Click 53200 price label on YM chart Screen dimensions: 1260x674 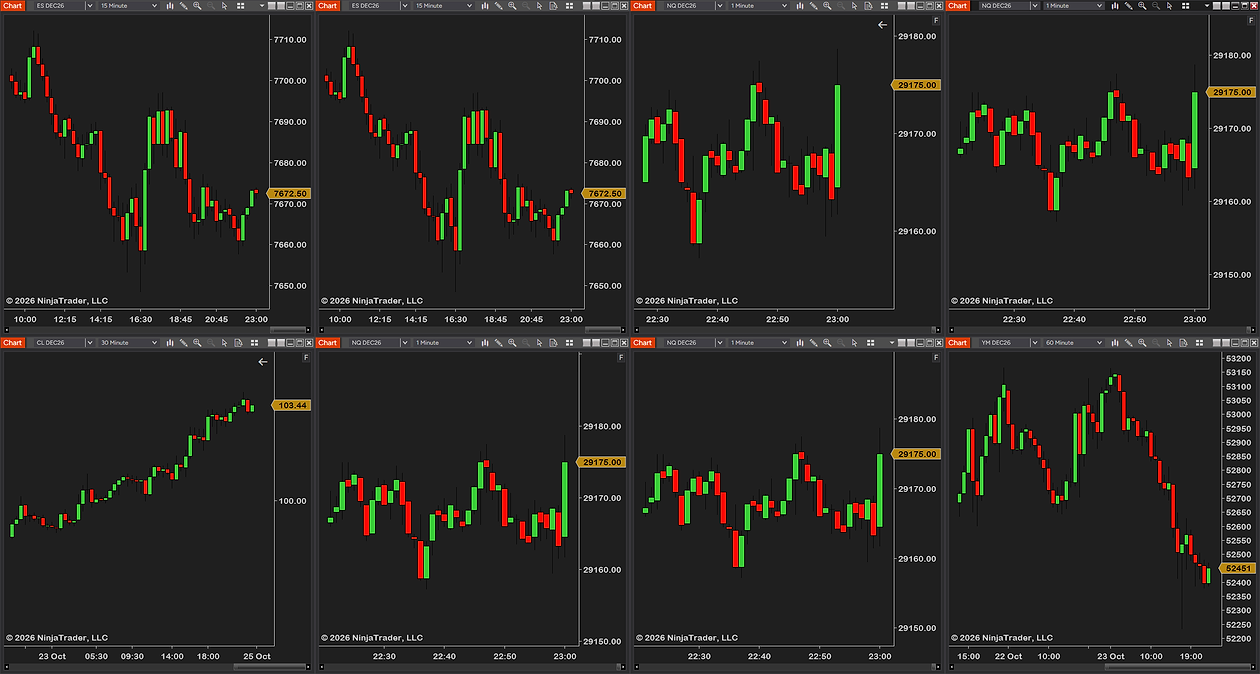coord(1239,358)
